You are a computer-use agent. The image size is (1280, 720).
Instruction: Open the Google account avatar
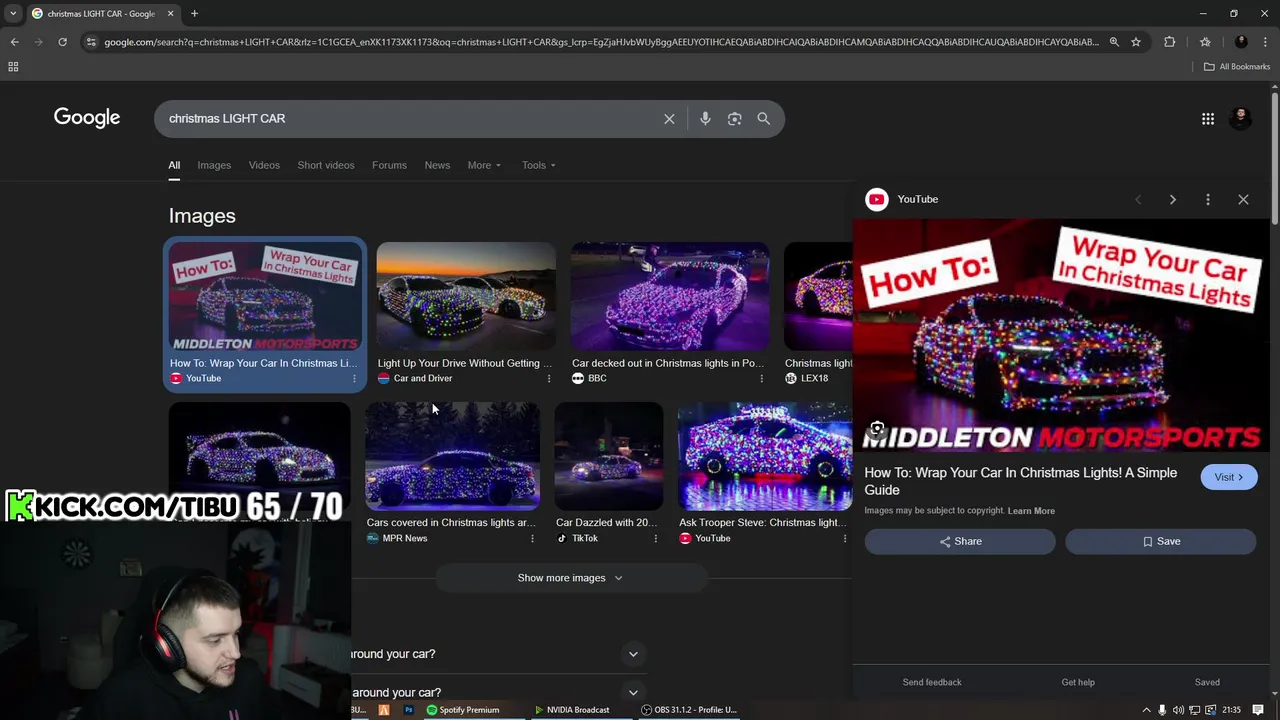point(1241,118)
